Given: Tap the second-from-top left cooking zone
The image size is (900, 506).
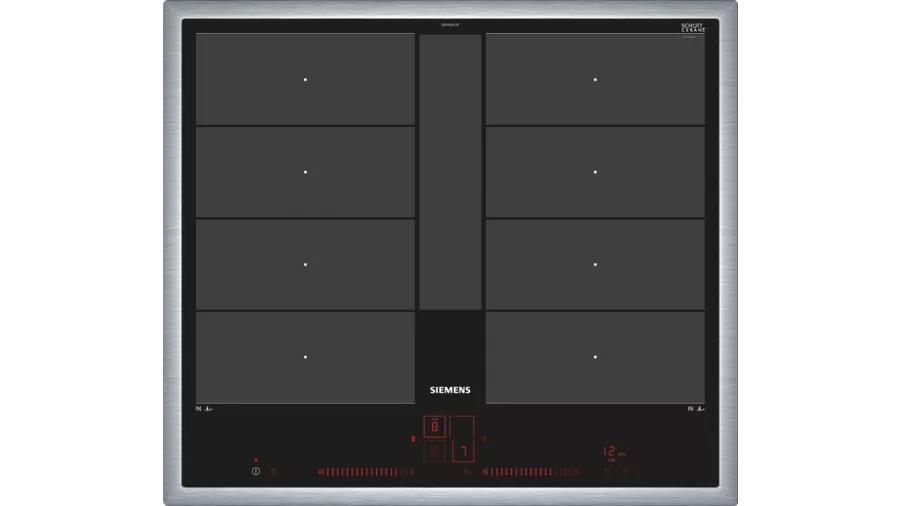Looking at the screenshot, I should pos(305,172).
